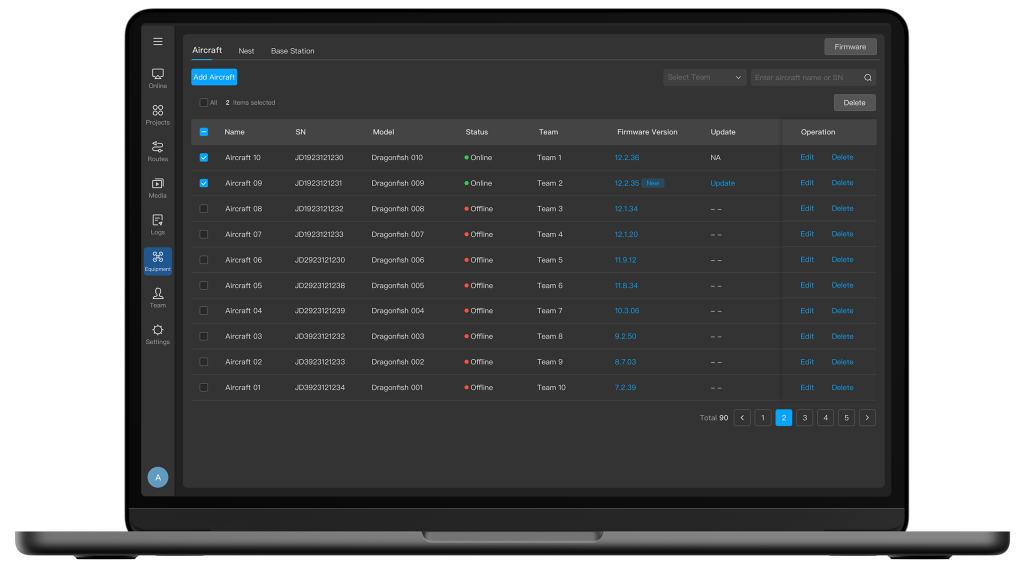The image size is (1024, 568).
Task: Switch to the Nest tab
Action: [x=246, y=51]
